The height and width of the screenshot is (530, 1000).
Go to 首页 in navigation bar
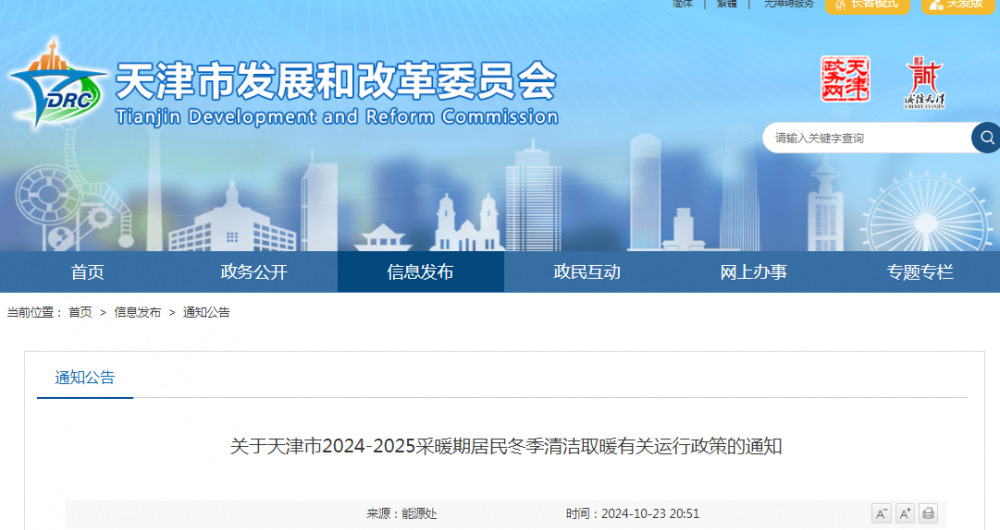87,272
